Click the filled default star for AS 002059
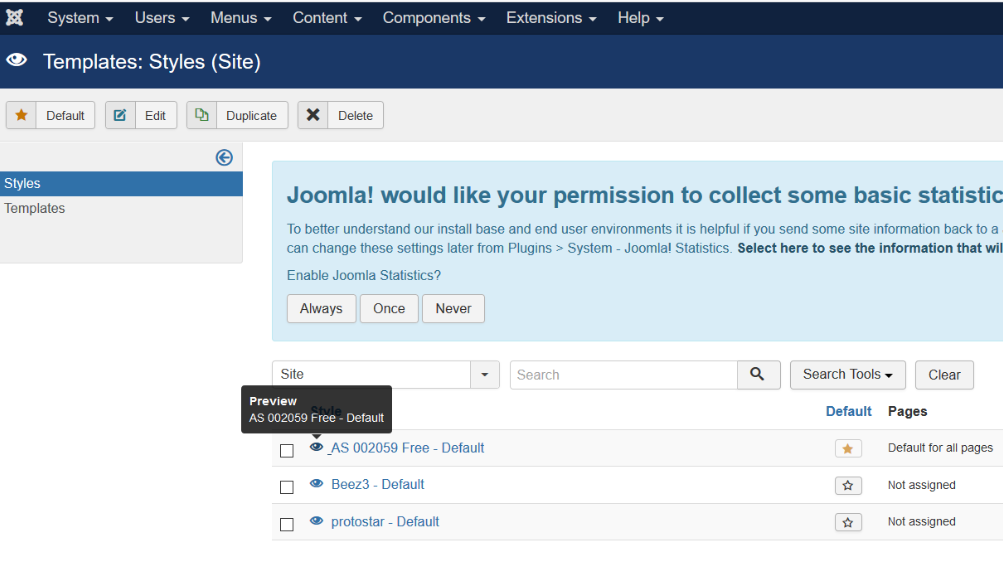Image resolution: width=1003 pixels, height=564 pixels. coord(848,449)
